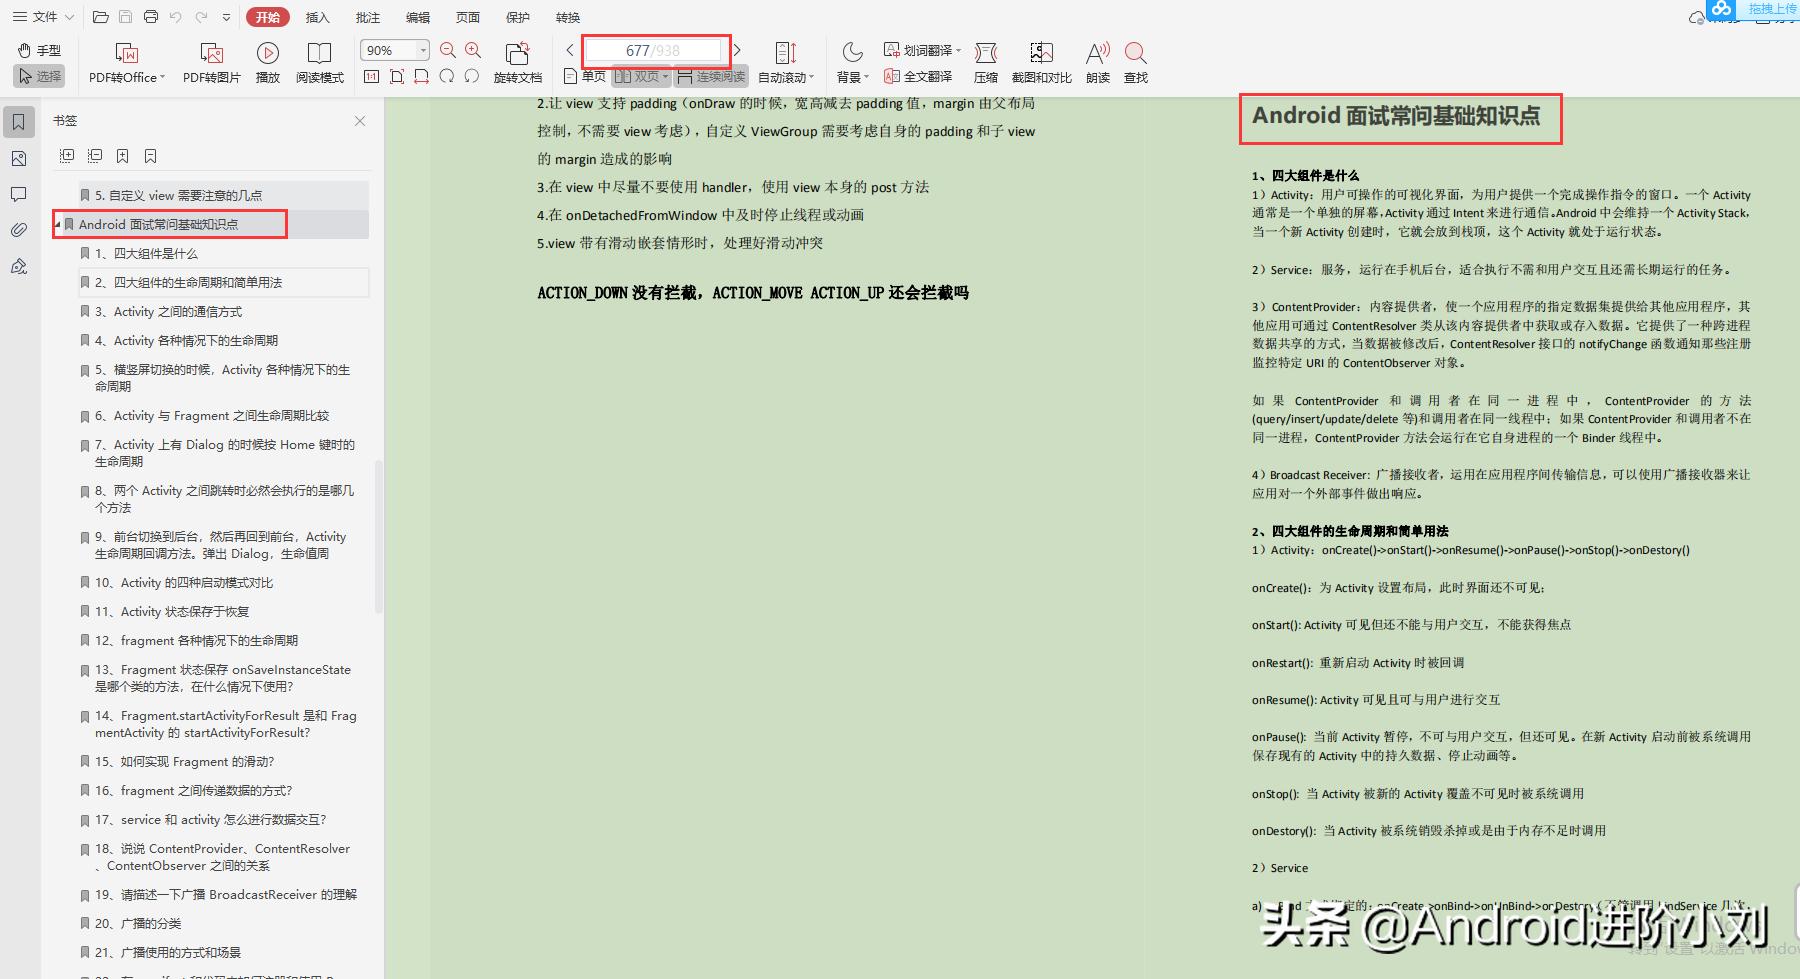The width and height of the screenshot is (1800, 979).
Task: Click the undo arrow icon
Action: 176,17
